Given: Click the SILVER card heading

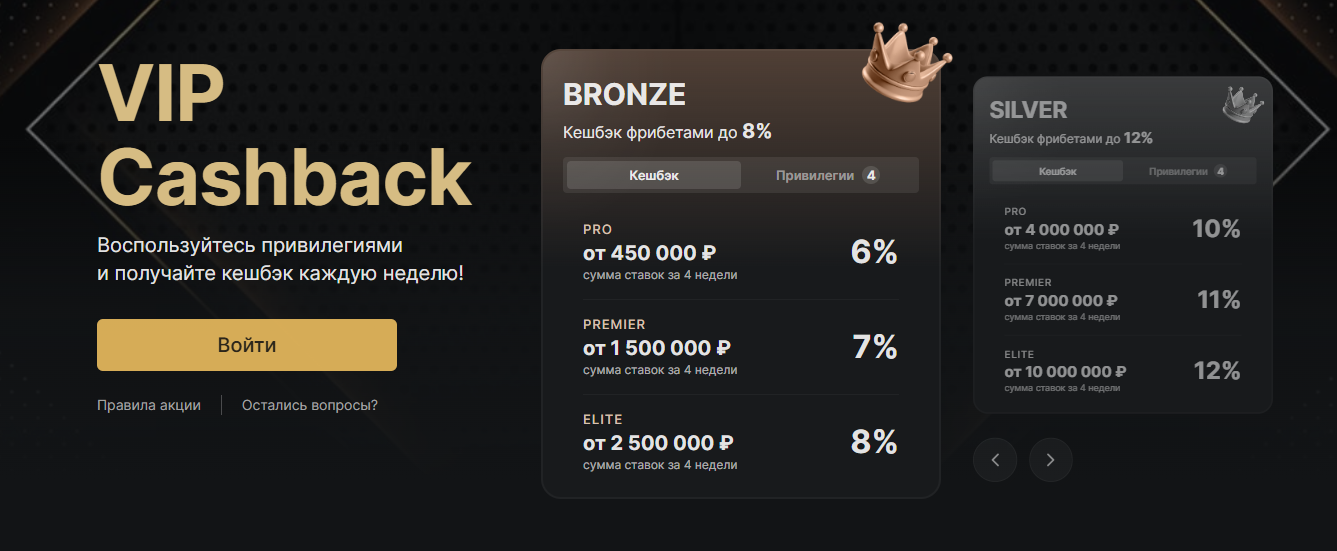Looking at the screenshot, I should click(1028, 110).
